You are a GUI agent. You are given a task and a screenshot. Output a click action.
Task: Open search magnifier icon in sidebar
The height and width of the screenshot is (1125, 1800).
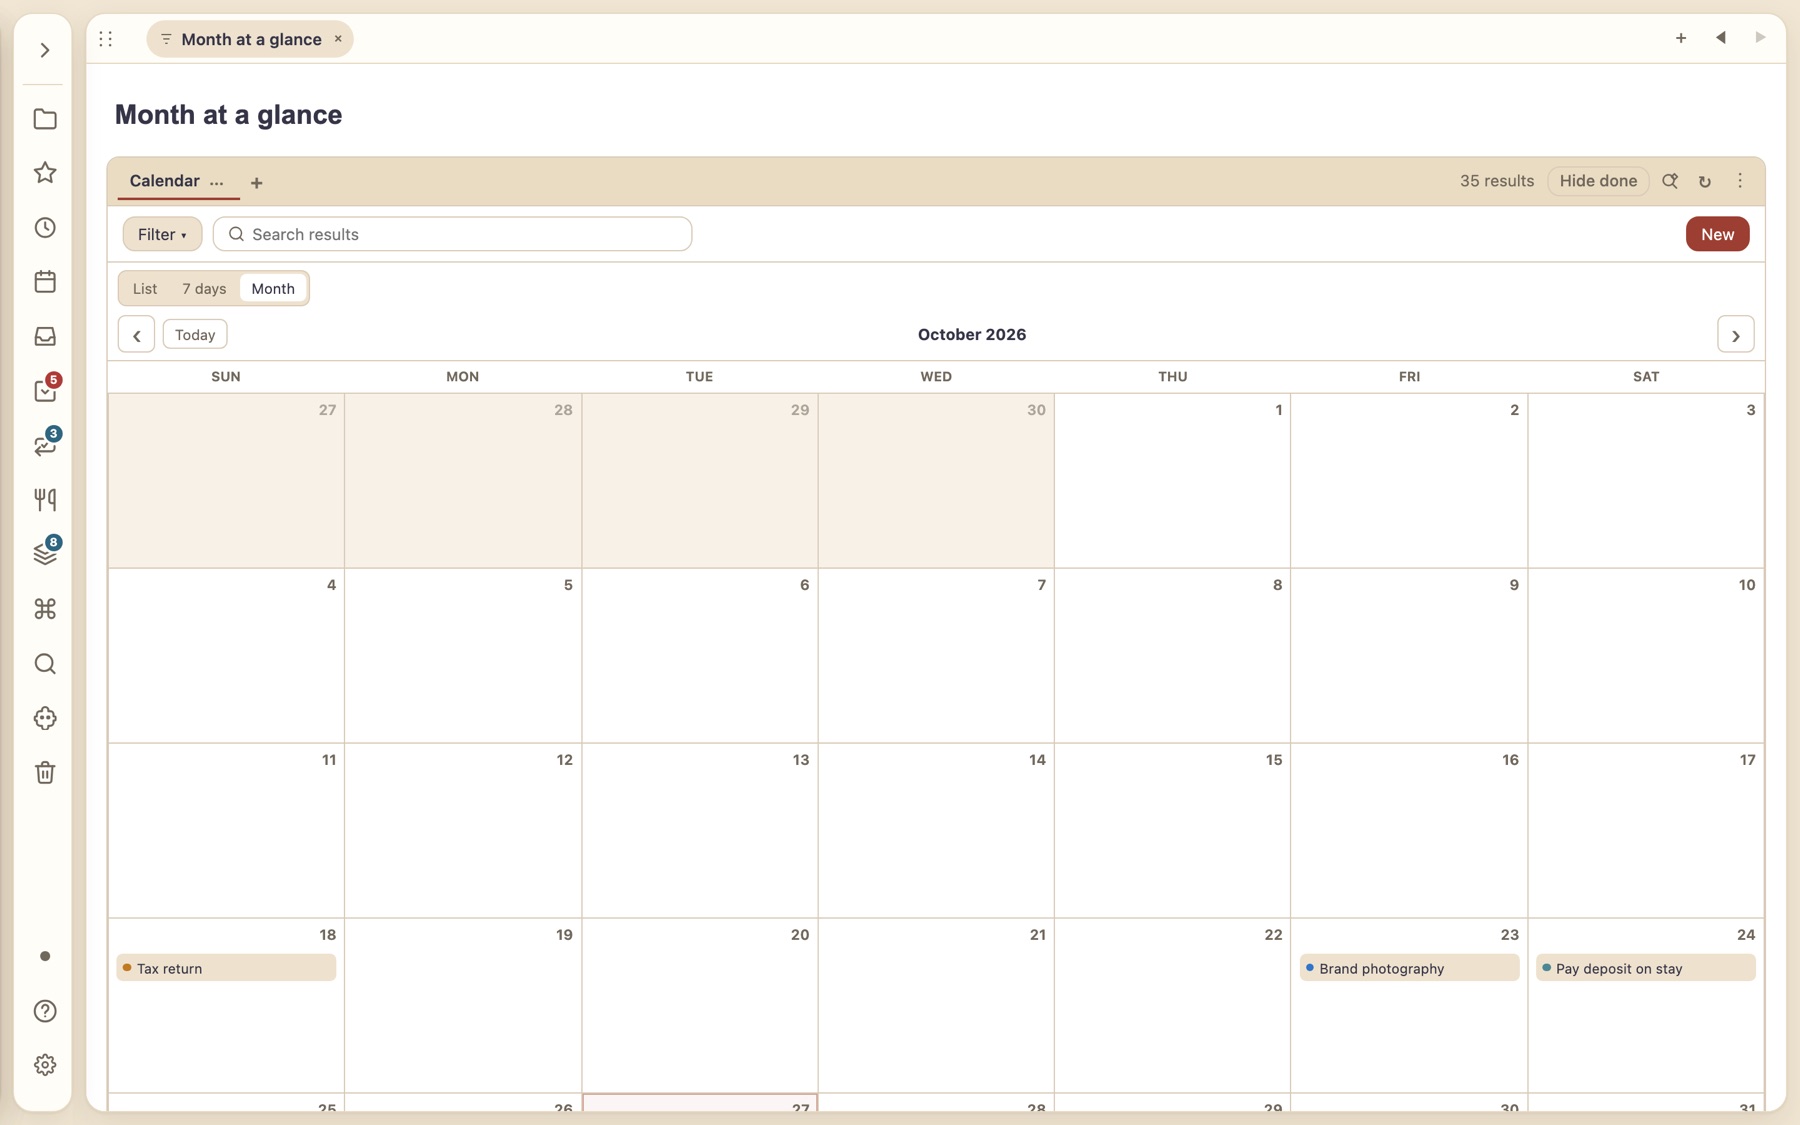point(45,664)
